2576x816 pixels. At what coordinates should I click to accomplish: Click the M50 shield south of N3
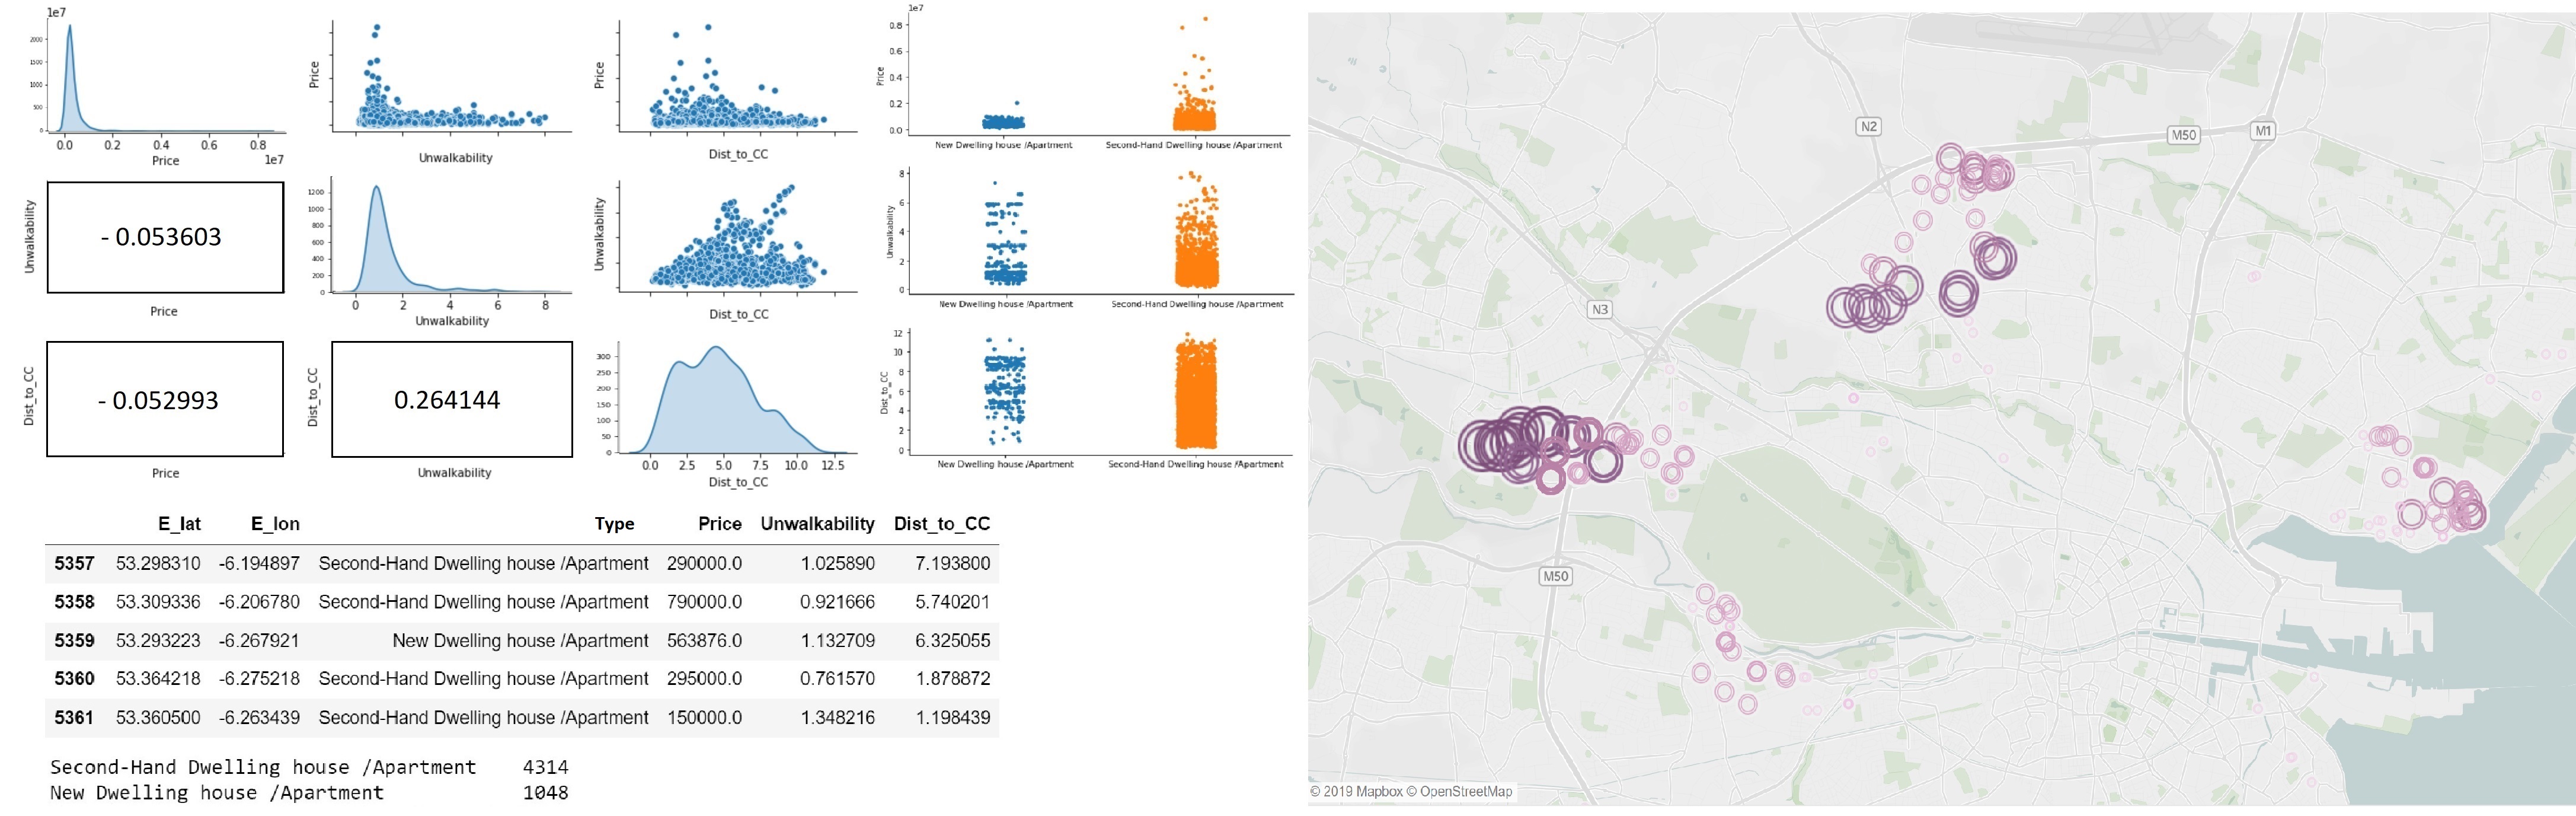(x=1555, y=577)
